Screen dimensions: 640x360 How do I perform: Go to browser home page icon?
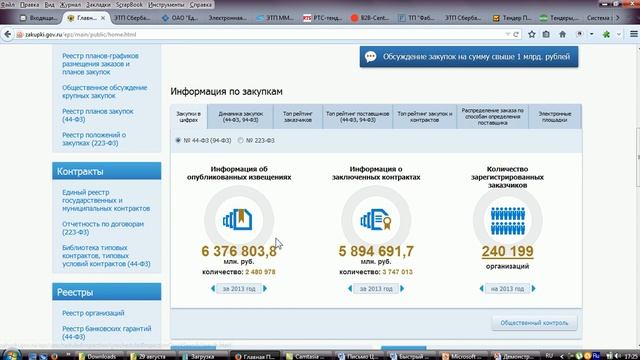click(562, 35)
